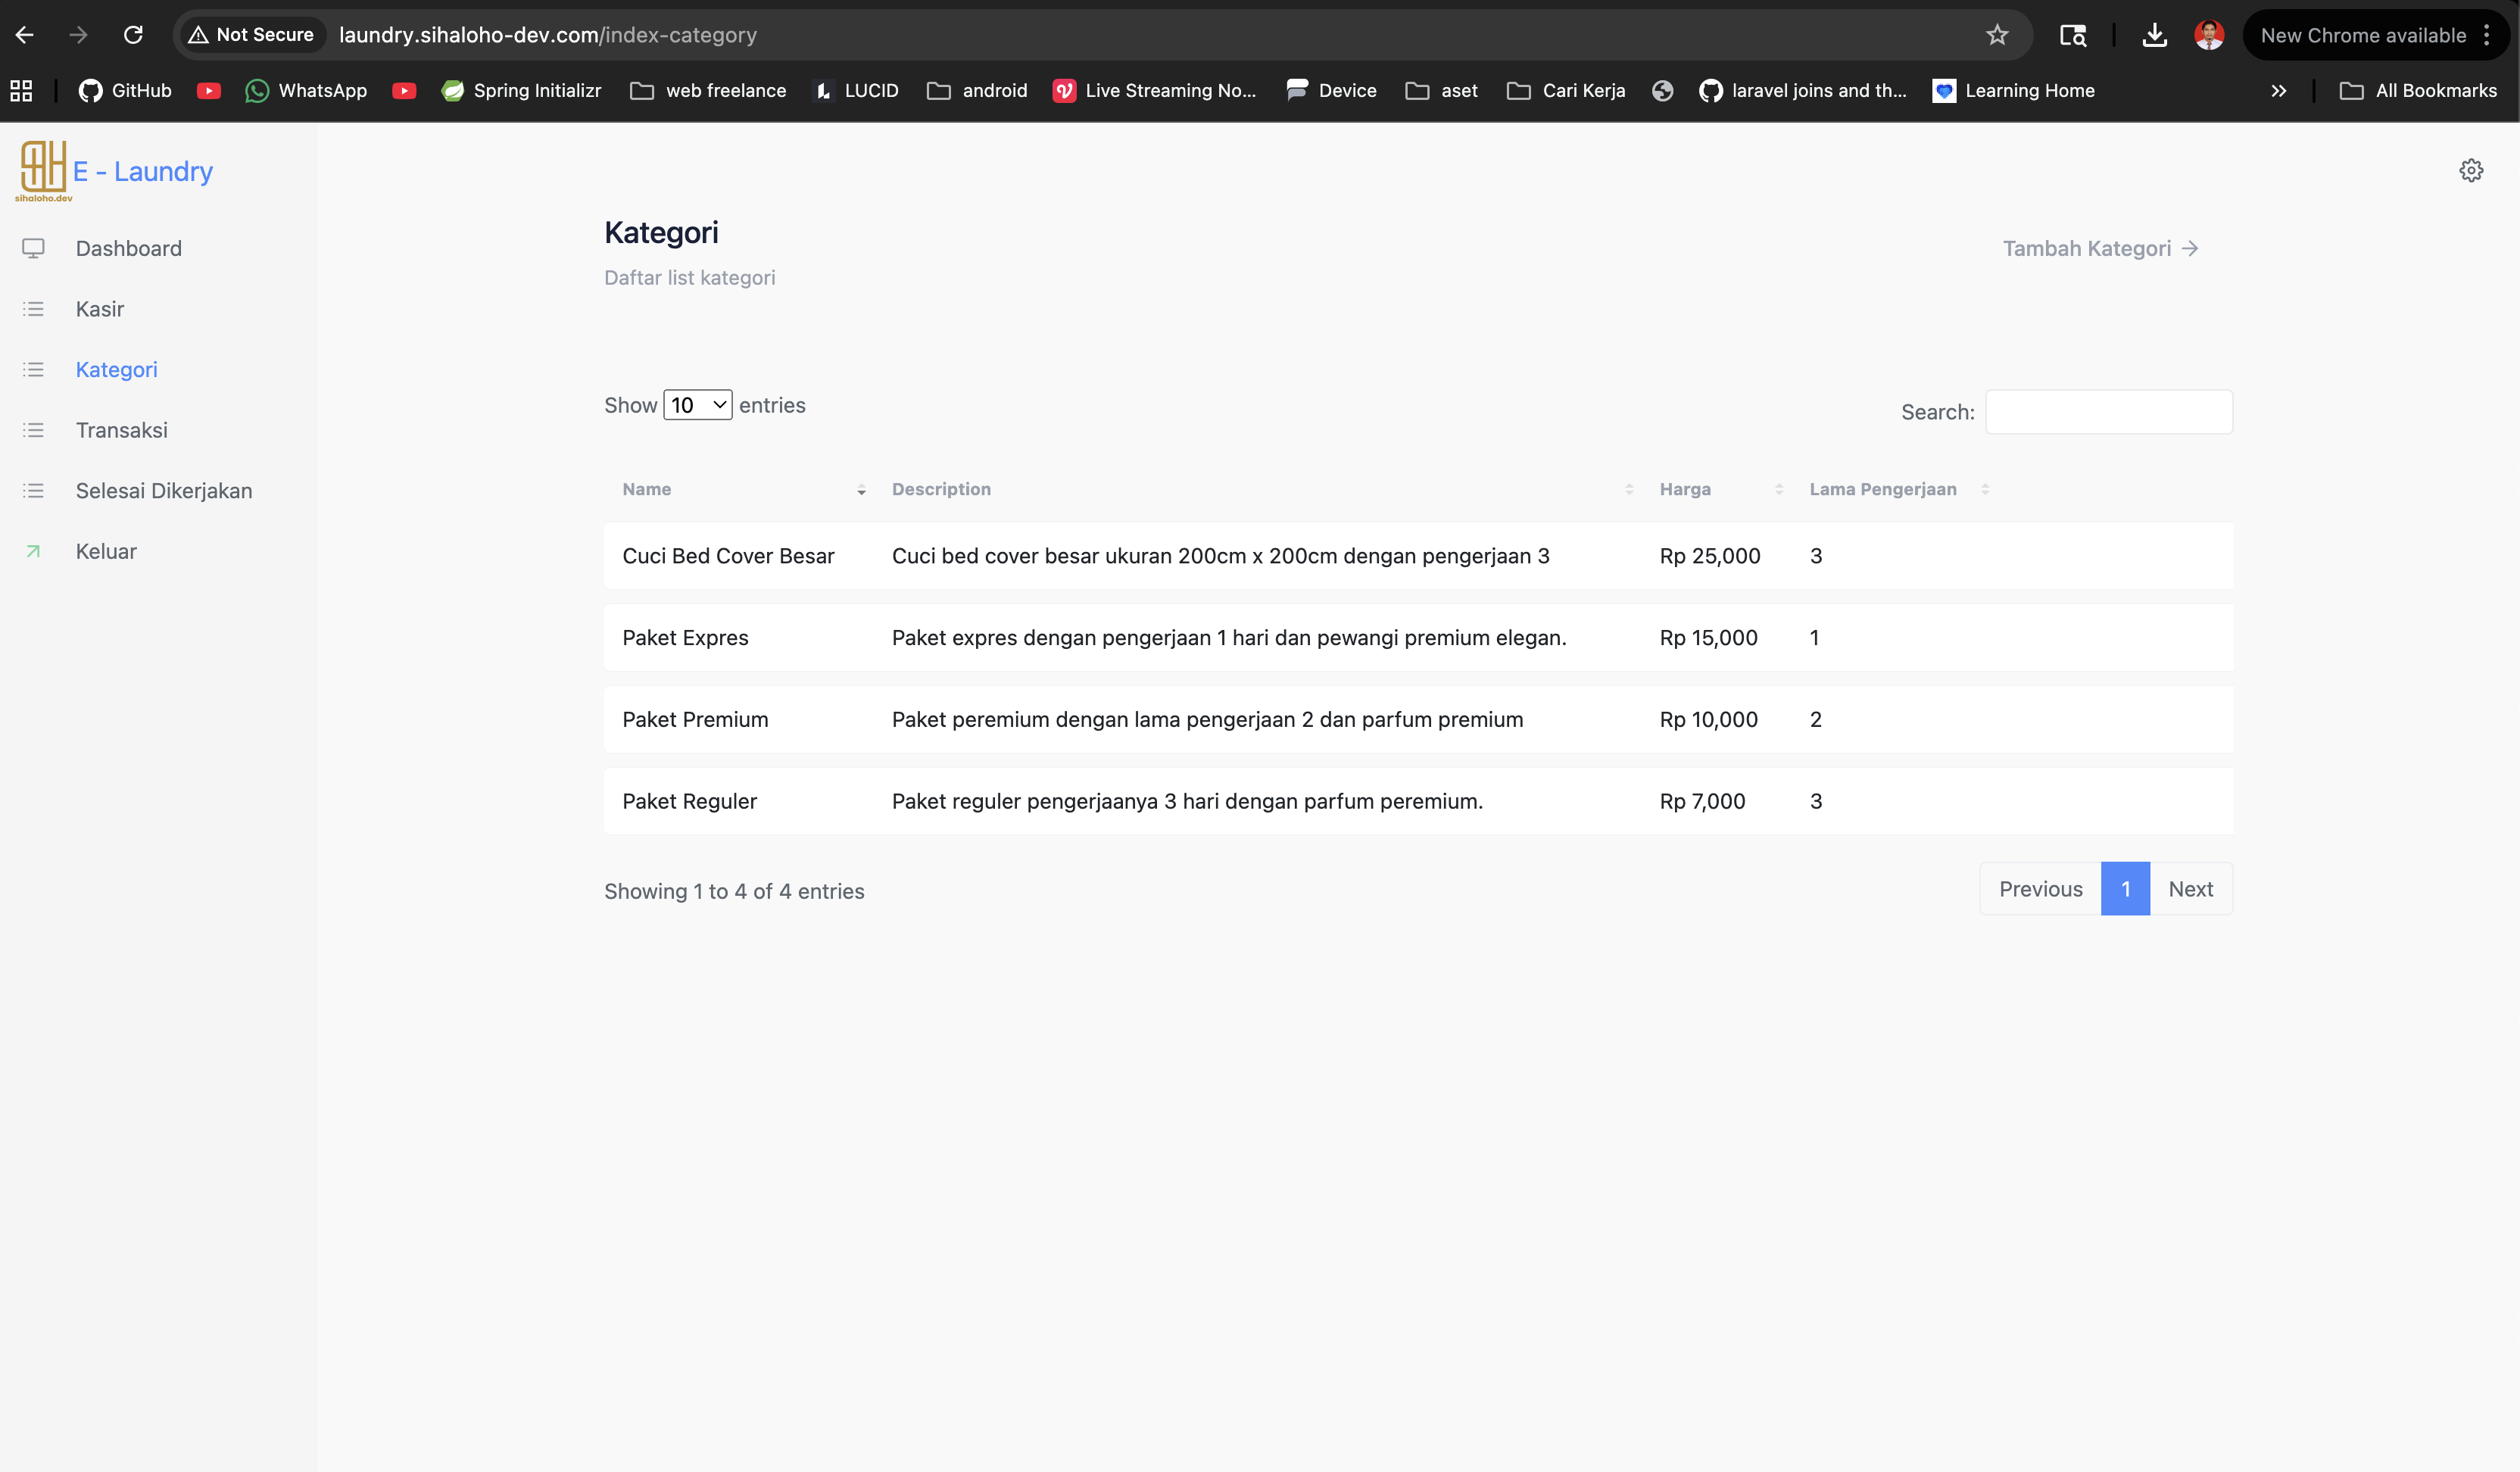
Task: Click the browser back arrow
Action: (x=25, y=35)
